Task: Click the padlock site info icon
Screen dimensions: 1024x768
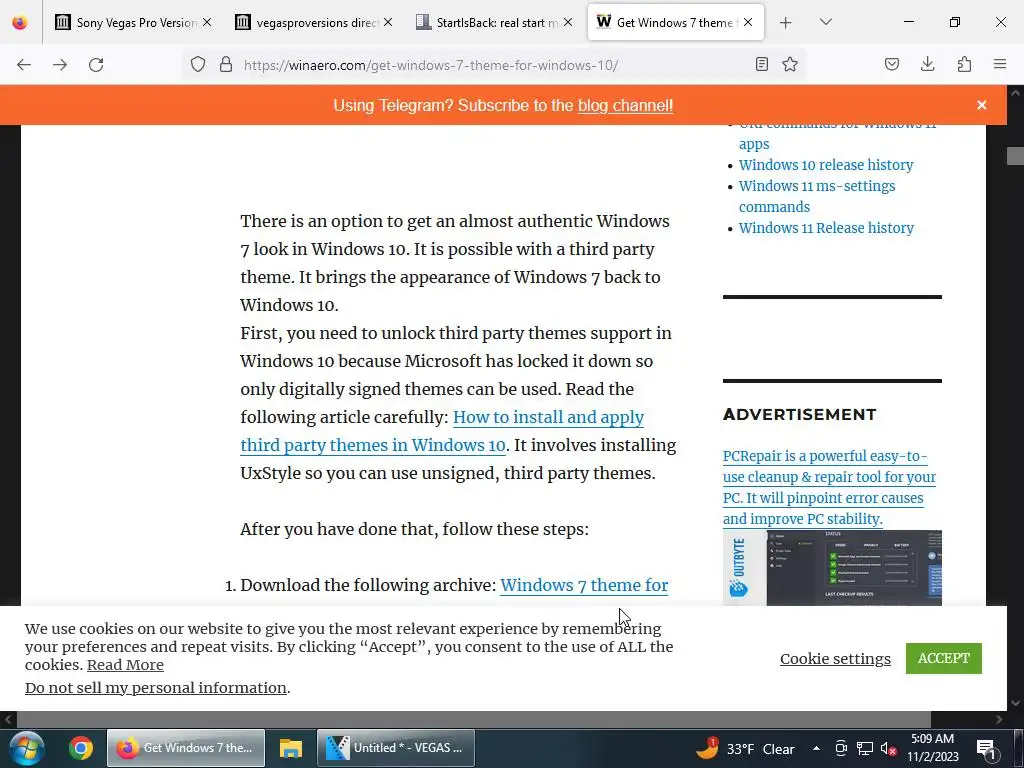Action: [x=226, y=64]
